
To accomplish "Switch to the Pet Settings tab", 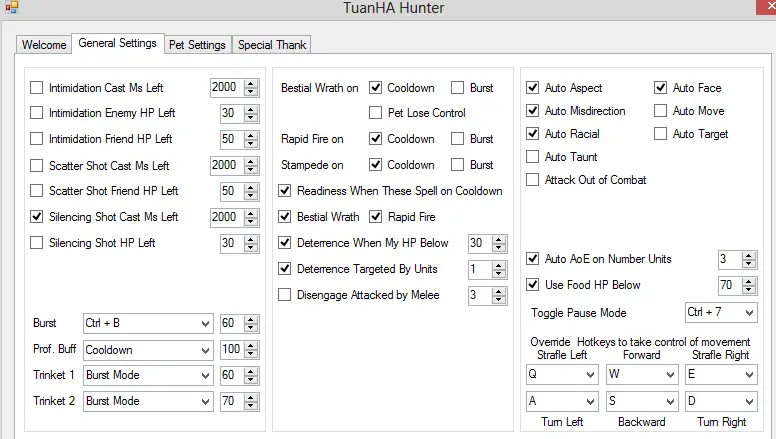I will 198,45.
